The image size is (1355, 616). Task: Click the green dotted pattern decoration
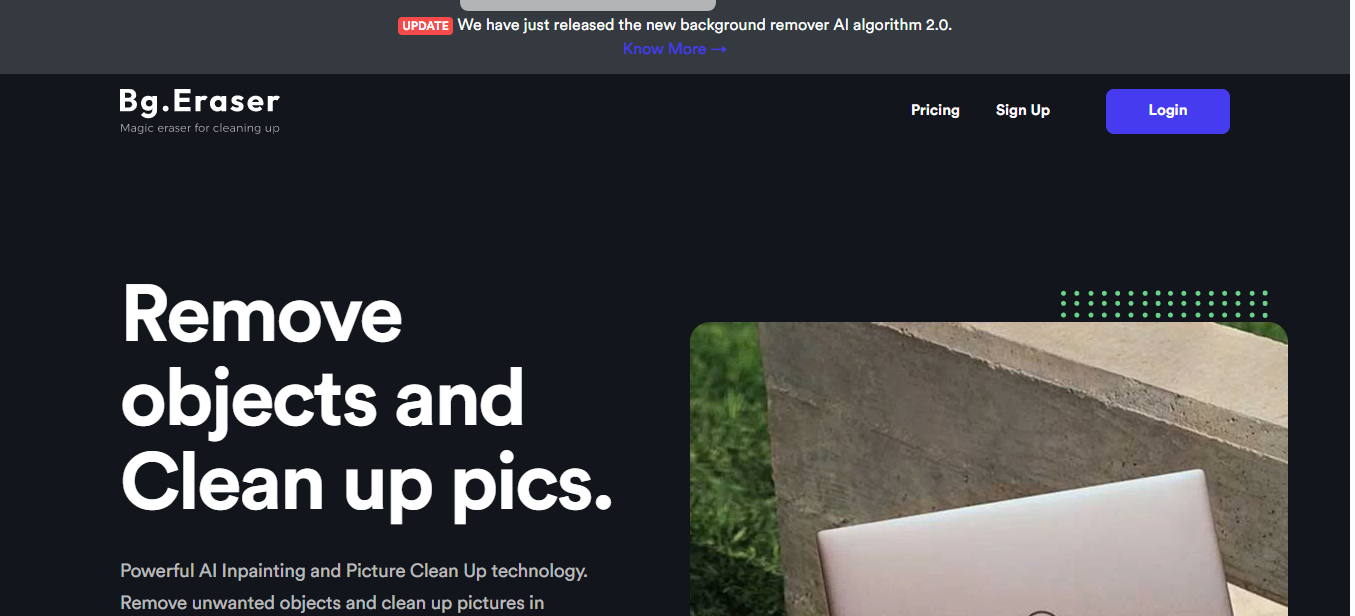point(1164,303)
